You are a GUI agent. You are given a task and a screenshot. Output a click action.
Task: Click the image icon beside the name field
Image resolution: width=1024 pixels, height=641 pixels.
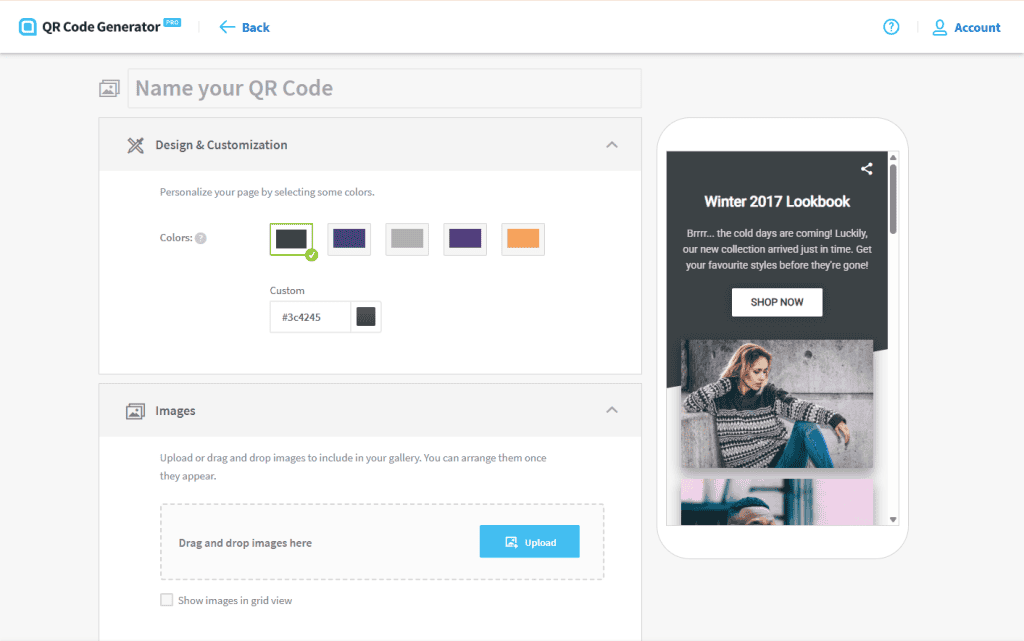(x=109, y=87)
